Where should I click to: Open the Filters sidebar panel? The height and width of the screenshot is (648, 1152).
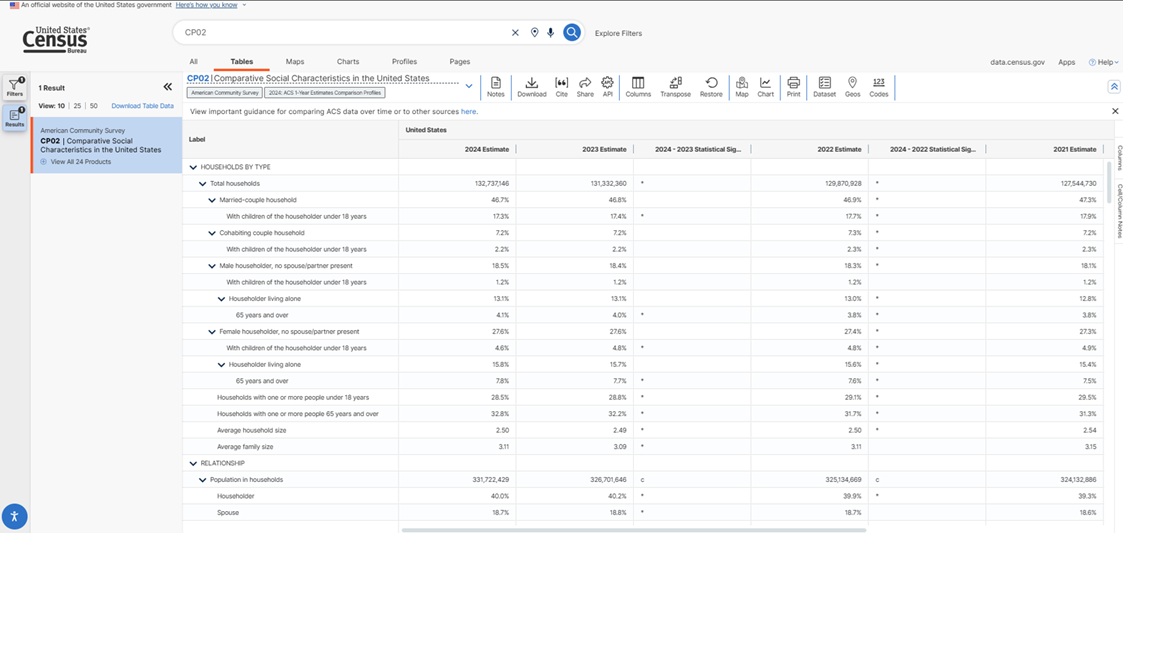coord(15,87)
